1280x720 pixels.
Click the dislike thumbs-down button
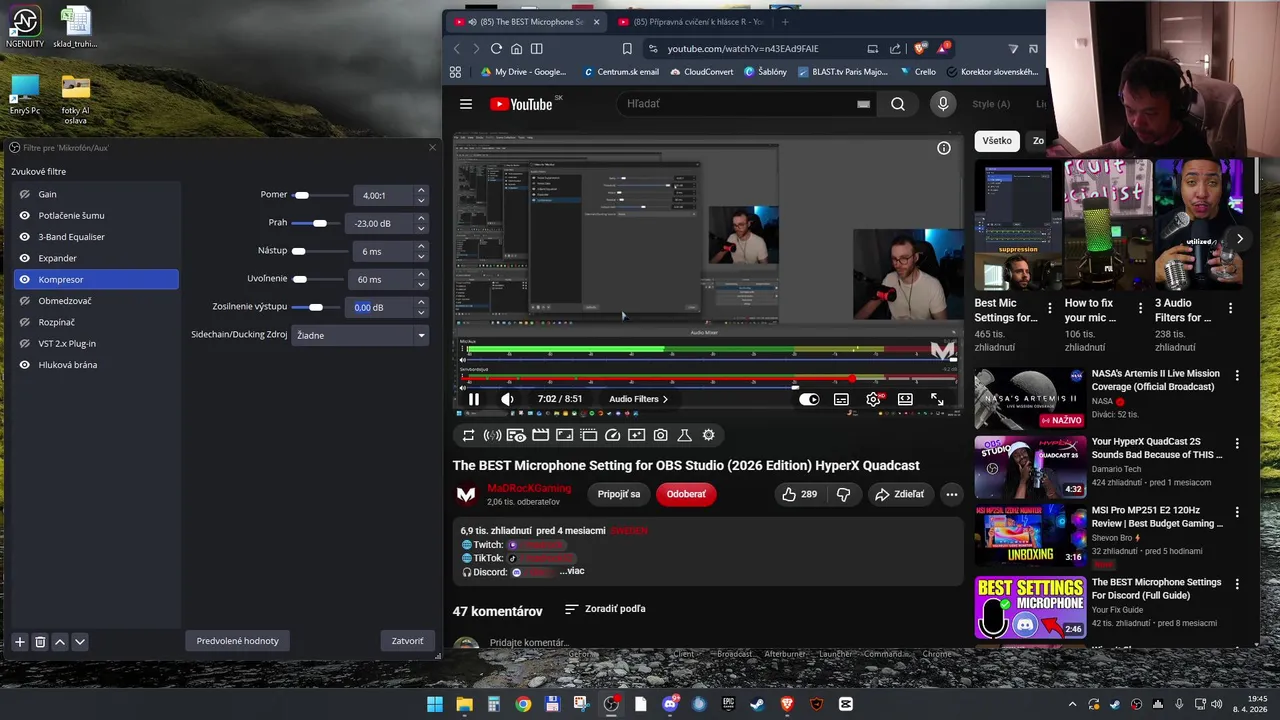(x=843, y=494)
